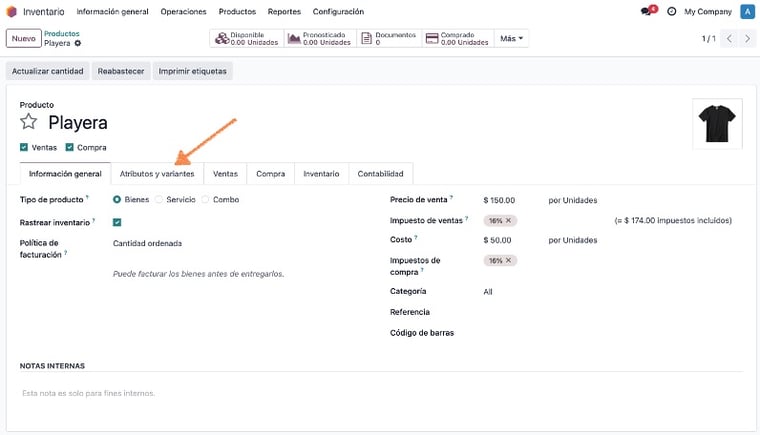The height and width of the screenshot is (435, 760).
Task: Switch to the Compra tab
Action: [270, 174]
